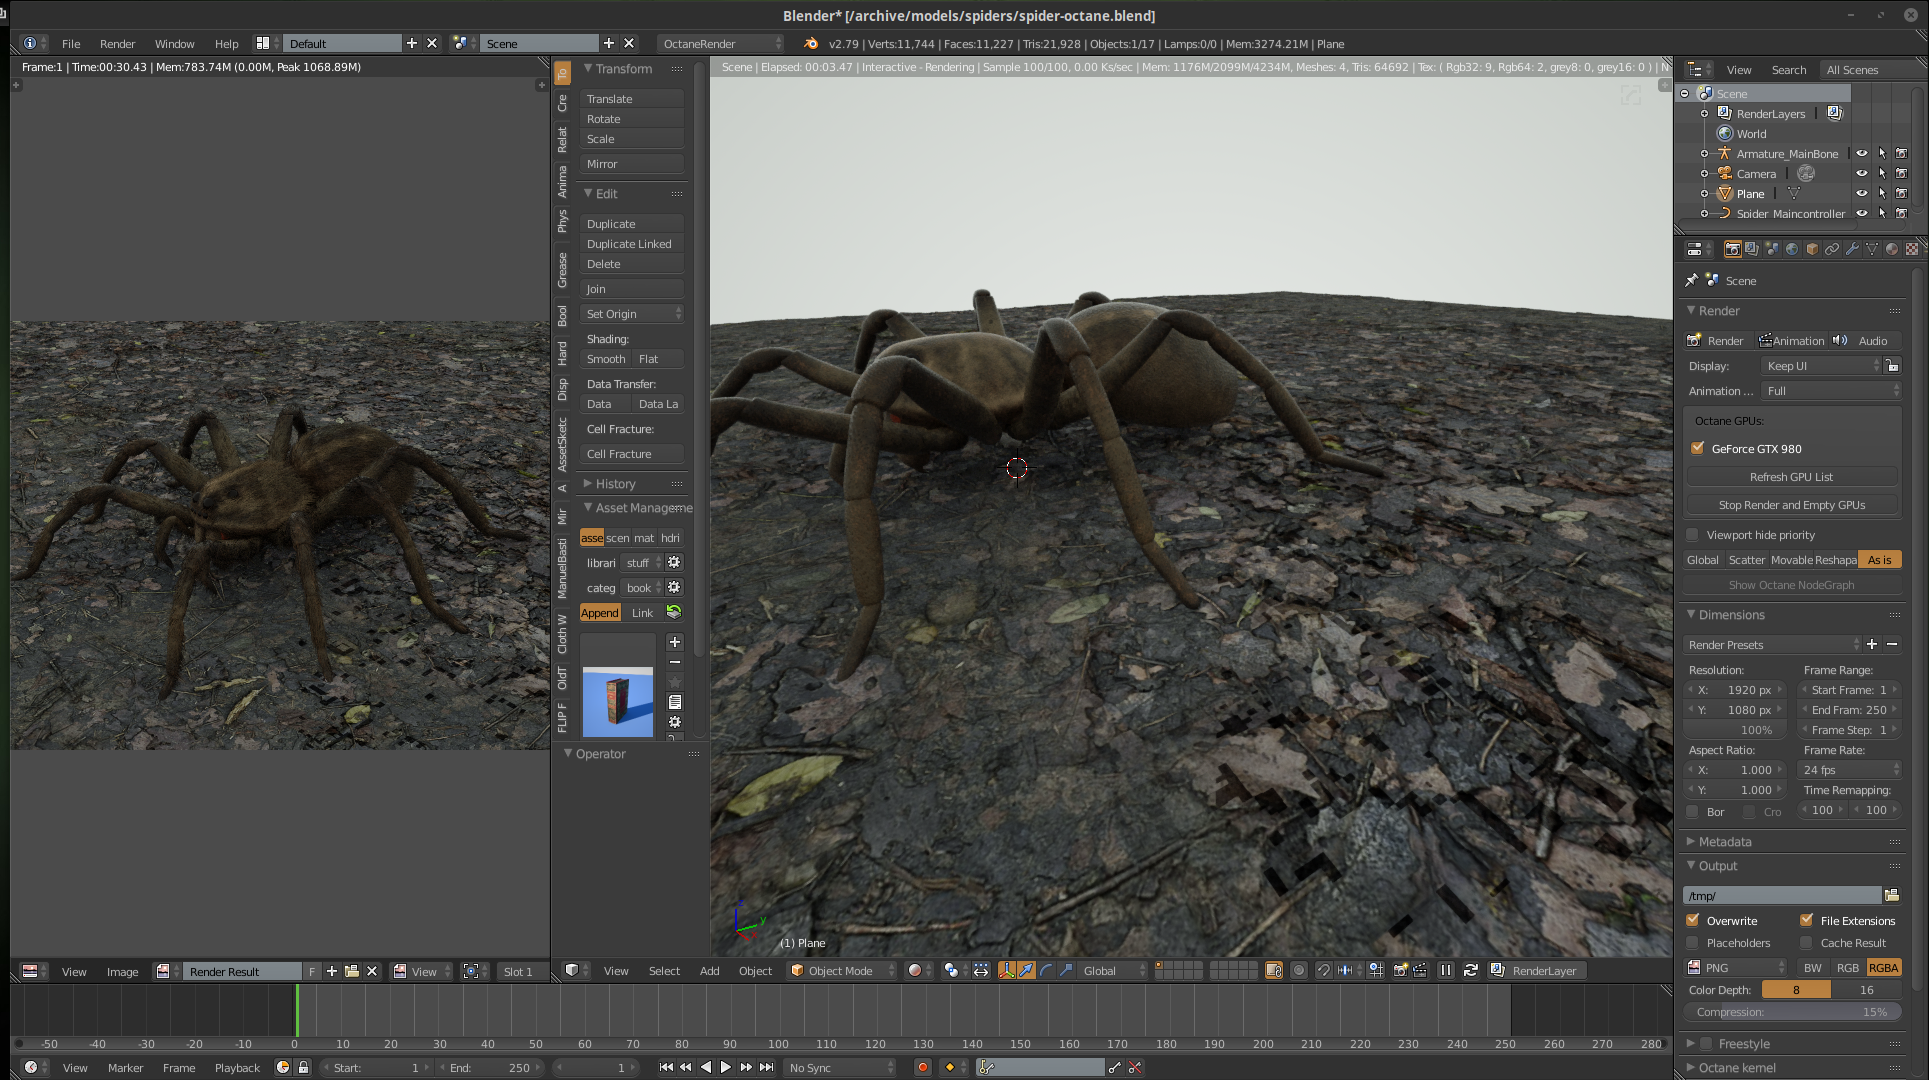This screenshot has height=1080, width=1929.
Task: Jump to the last frame
Action: [766, 1068]
